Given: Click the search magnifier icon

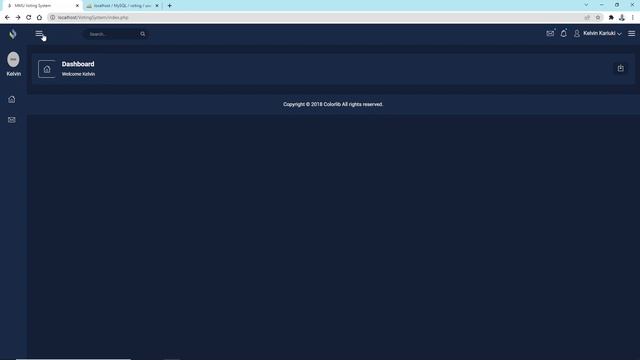Looking at the screenshot, I should coord(142,34).
